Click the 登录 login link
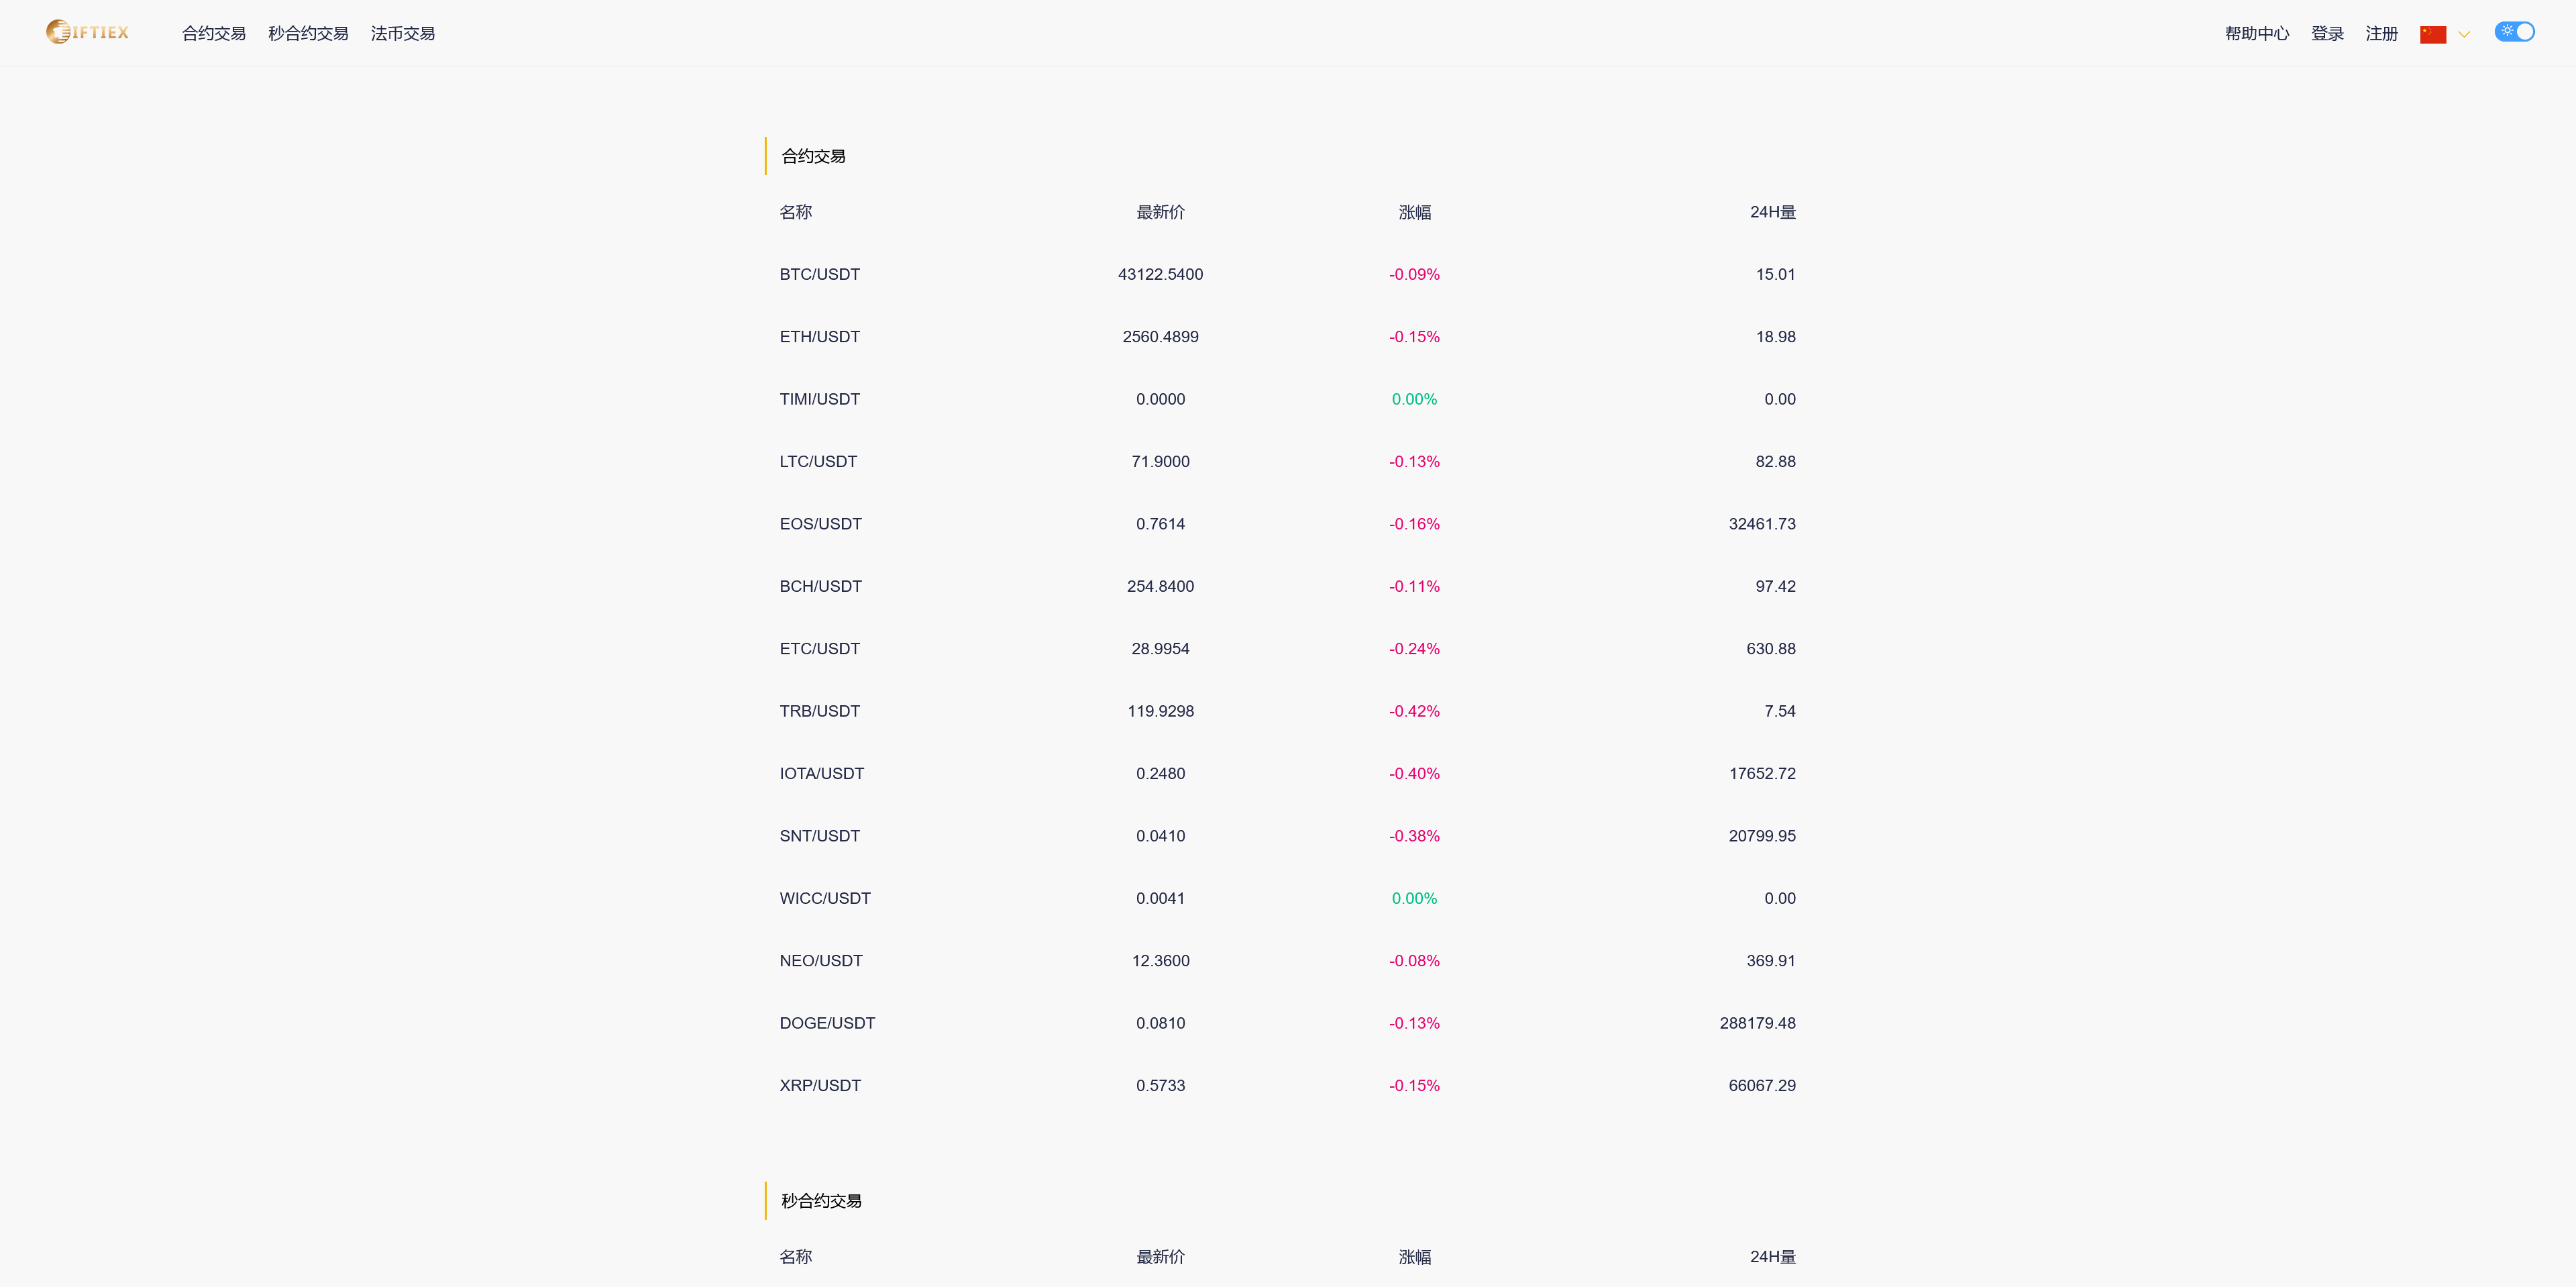The width and height of the screenshot is (2576, 1287). pos(2327,33)
